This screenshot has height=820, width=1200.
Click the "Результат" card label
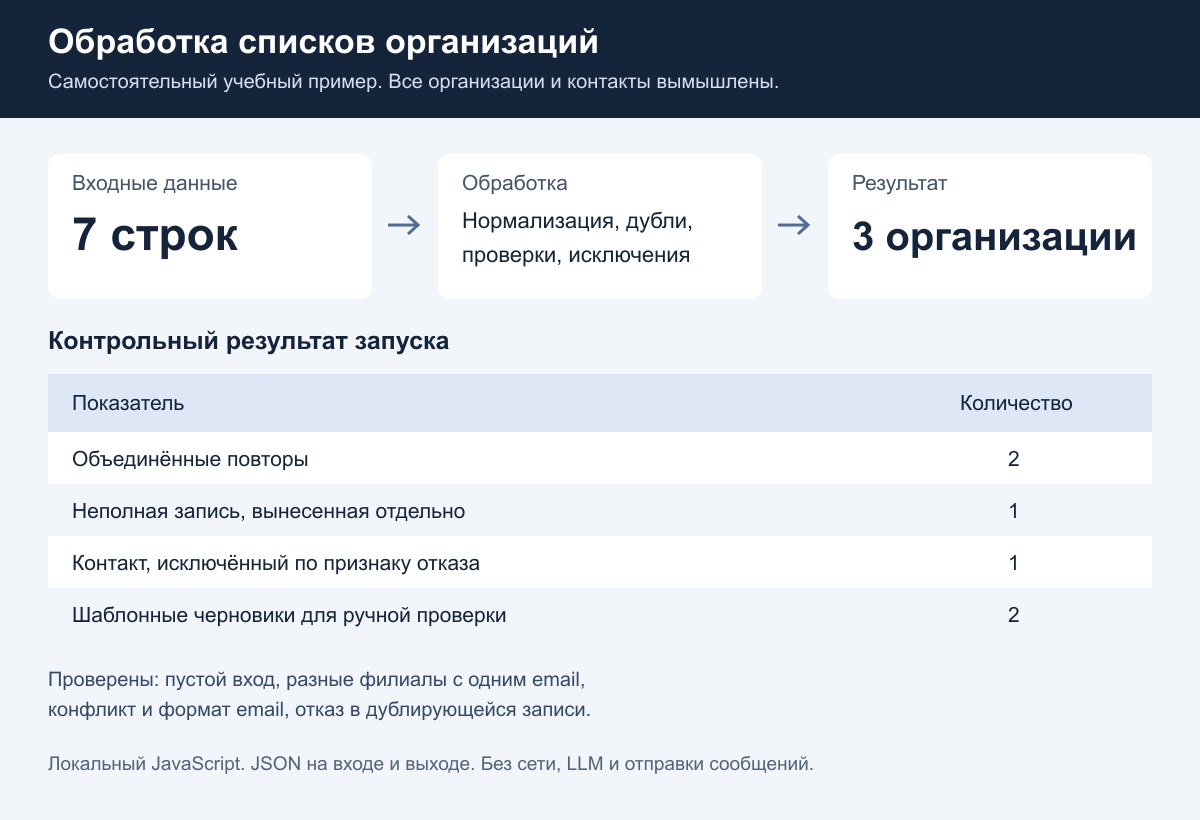[x=899, y=183]
